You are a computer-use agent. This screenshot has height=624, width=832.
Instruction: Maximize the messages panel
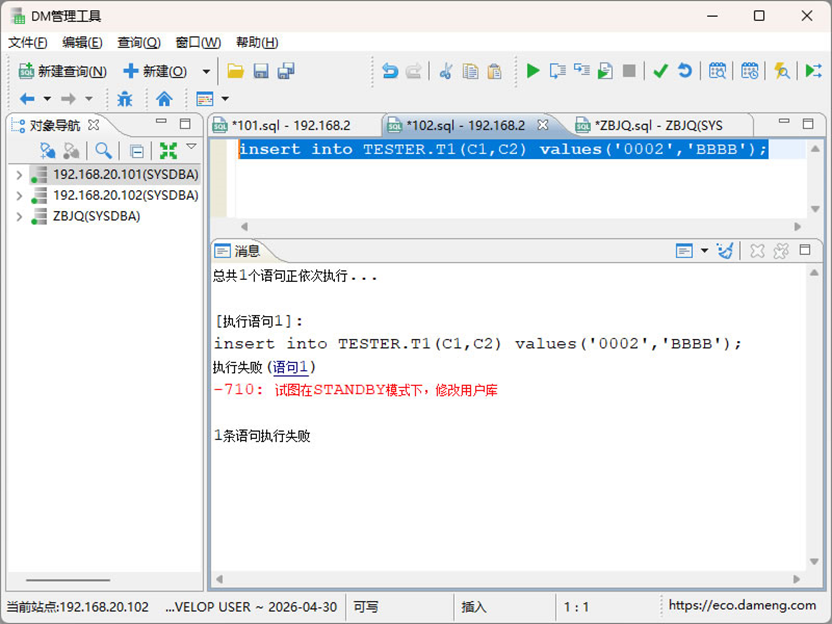[x=805, y=250]
